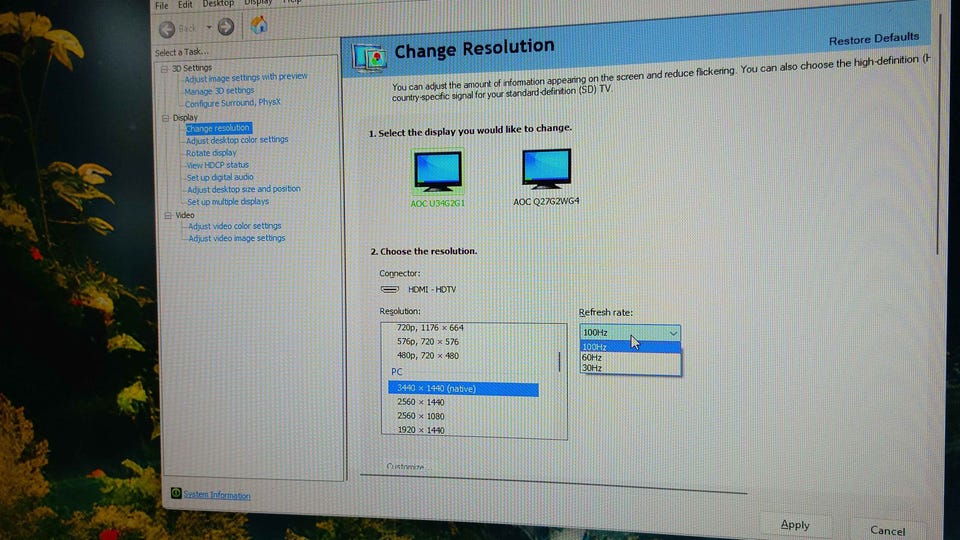This screenshot has width=960, height=540.
Task: Open System Information link
Action: pyautogui.click(x=217, y=495)
